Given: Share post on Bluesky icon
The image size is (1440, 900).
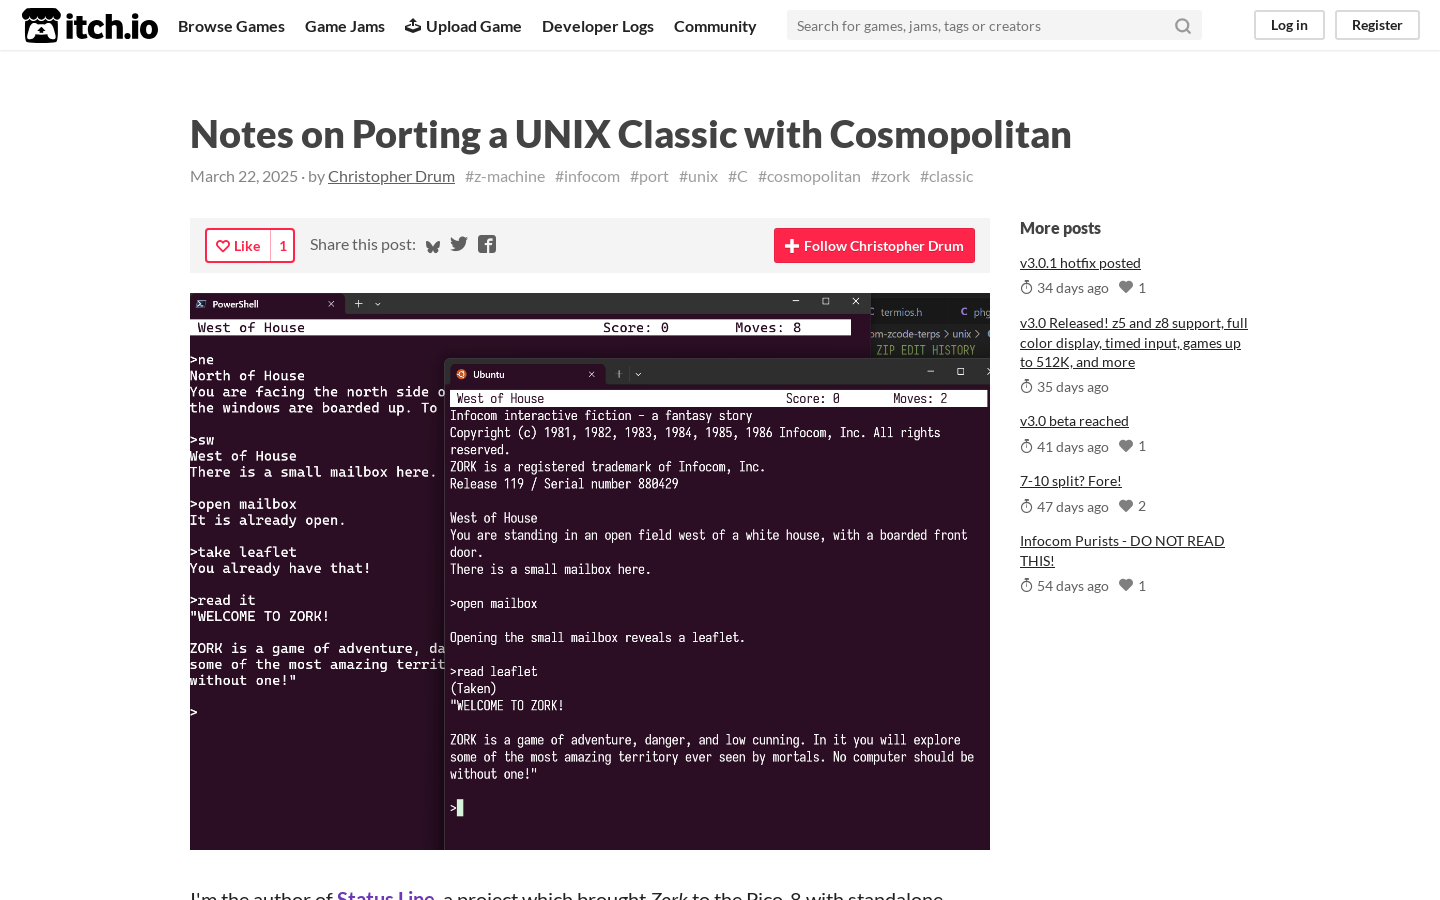Looking at the screenshot, I should click(433, 245).
